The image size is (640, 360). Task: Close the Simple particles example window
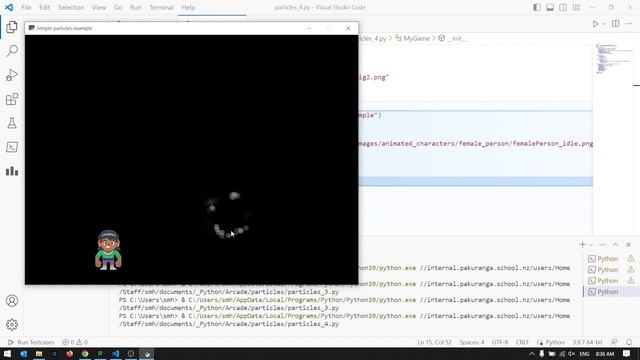[348, 28]
